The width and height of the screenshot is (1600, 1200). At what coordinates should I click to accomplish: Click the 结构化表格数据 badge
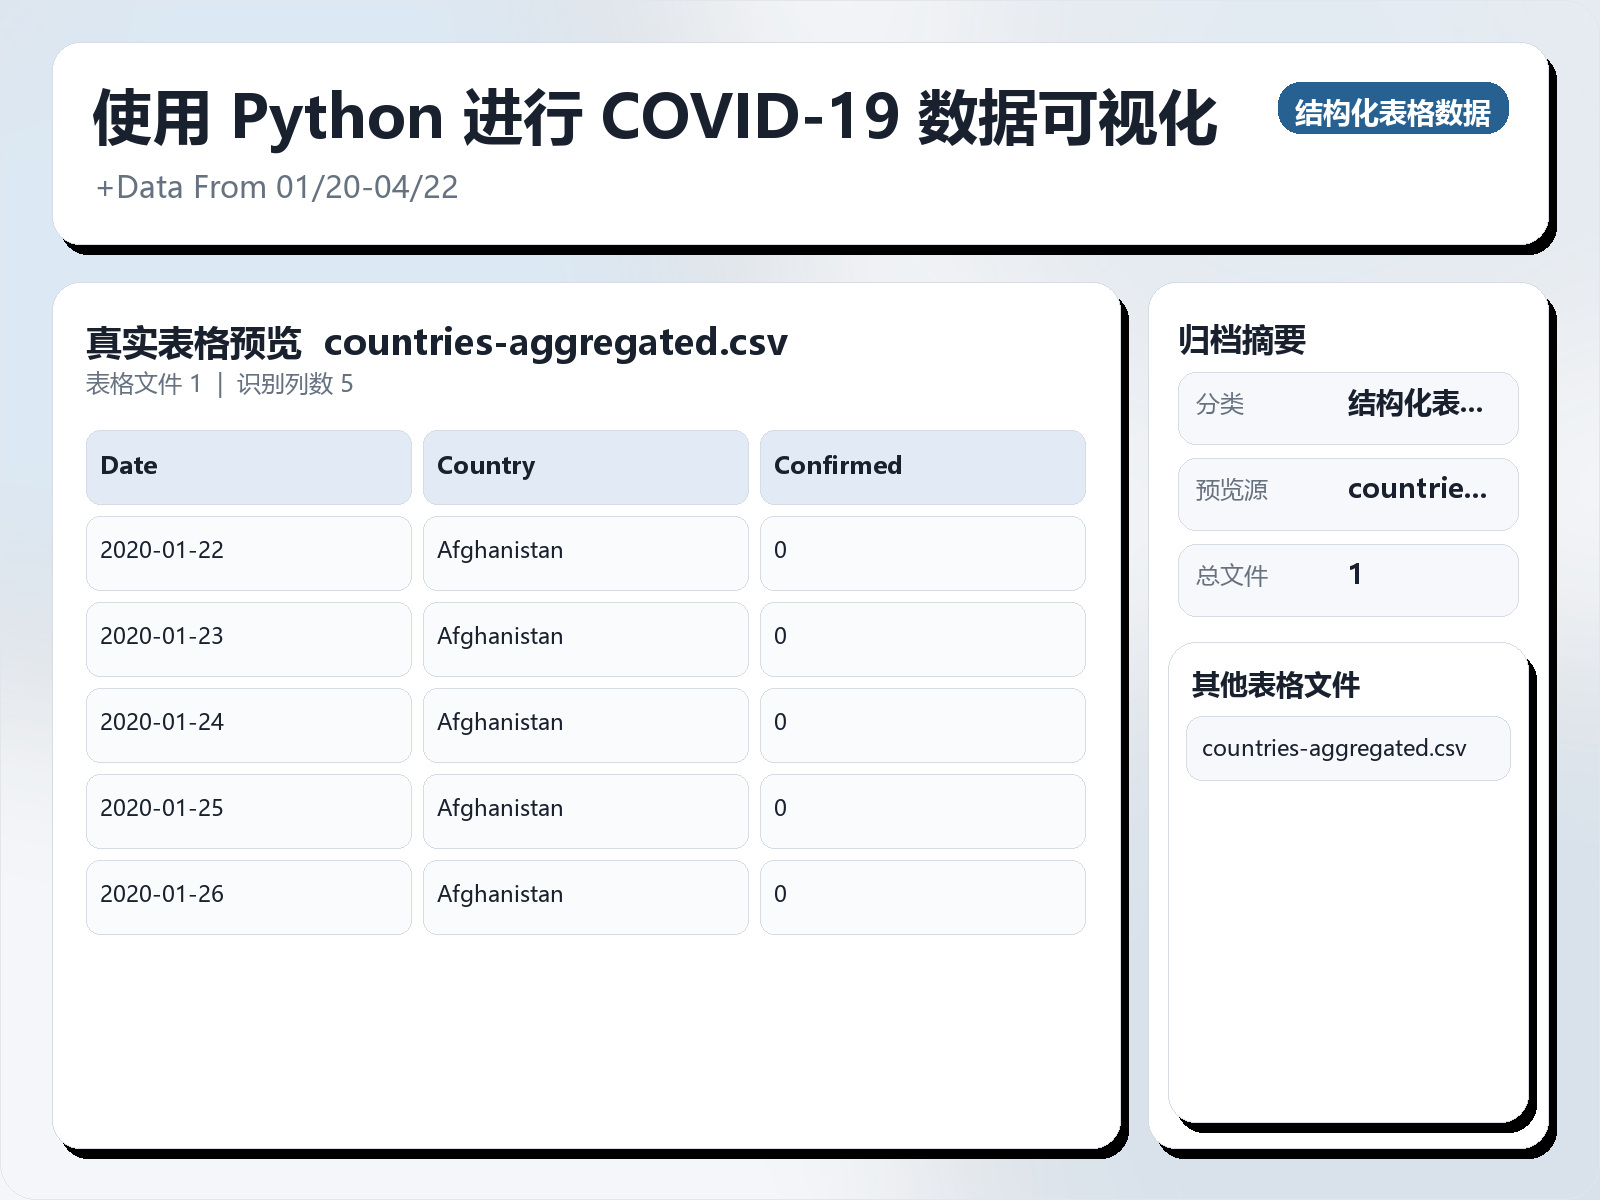coord(1394,111)
